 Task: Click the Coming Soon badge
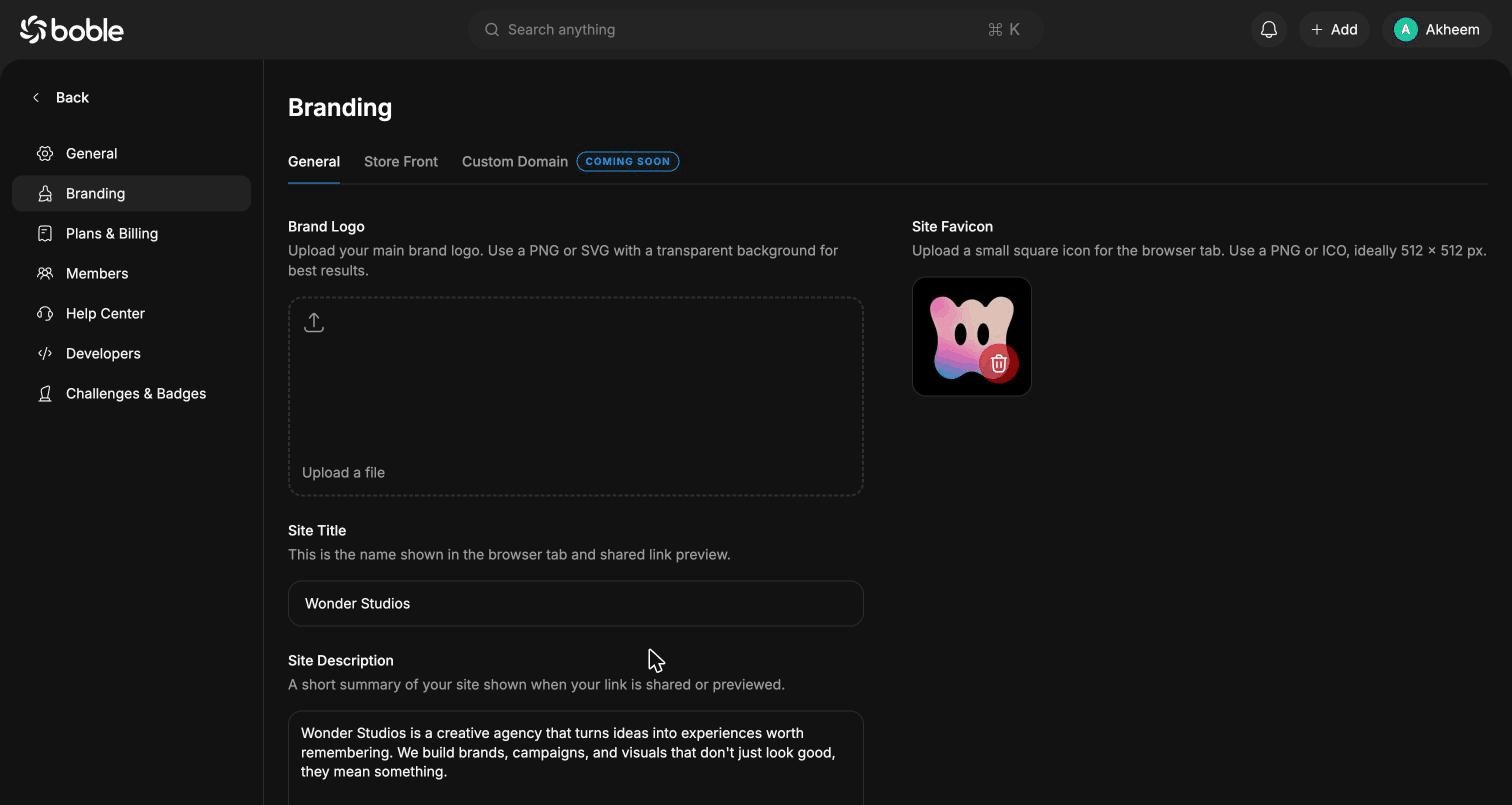click(628, 161)
